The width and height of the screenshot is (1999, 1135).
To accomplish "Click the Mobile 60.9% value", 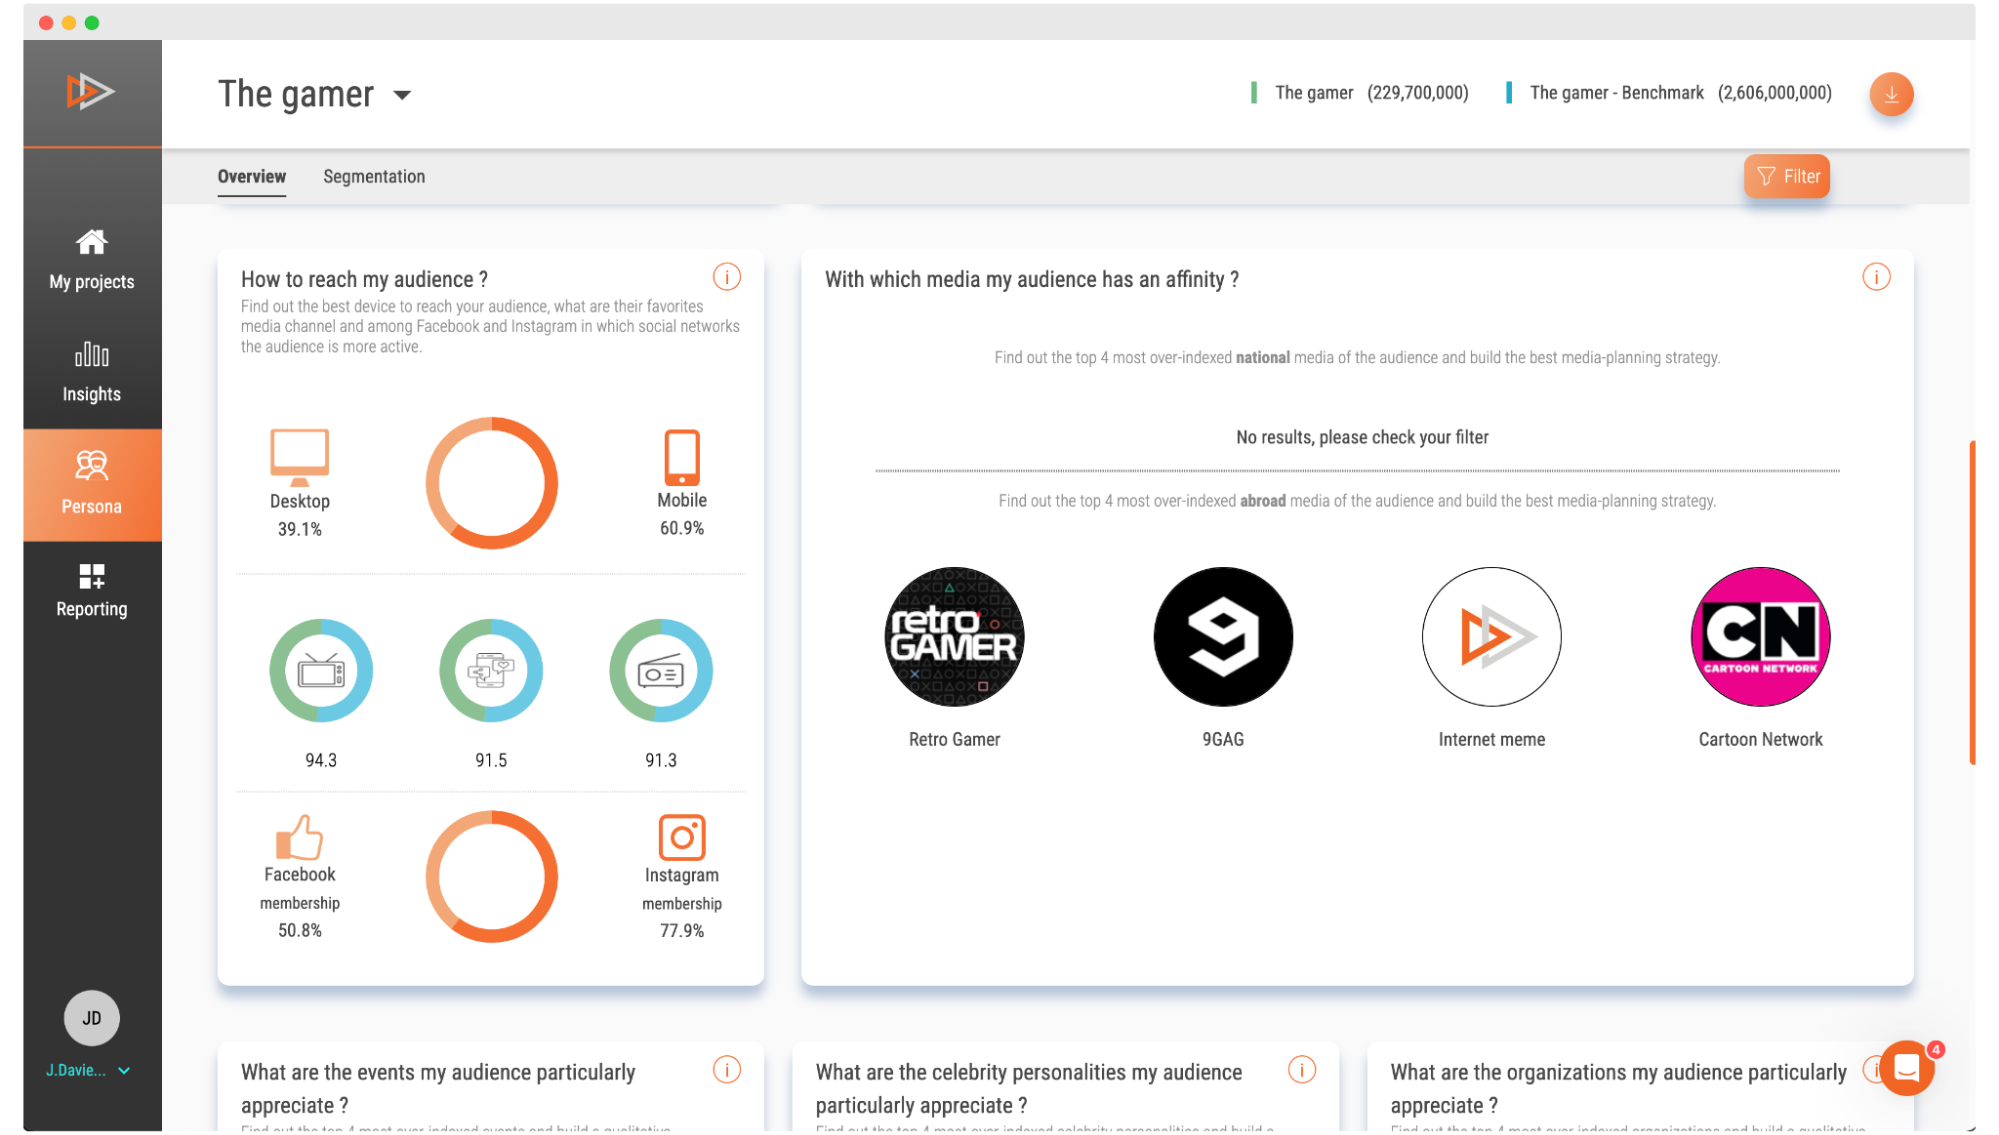I will [682, 528].
